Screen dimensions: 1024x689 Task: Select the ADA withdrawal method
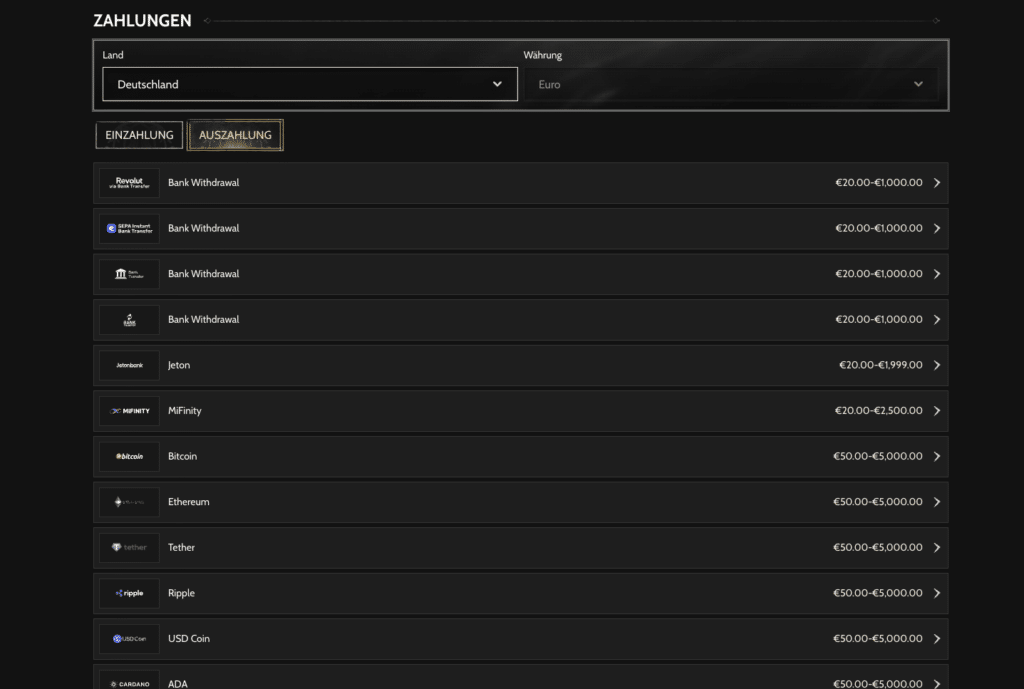pos(520,677)
